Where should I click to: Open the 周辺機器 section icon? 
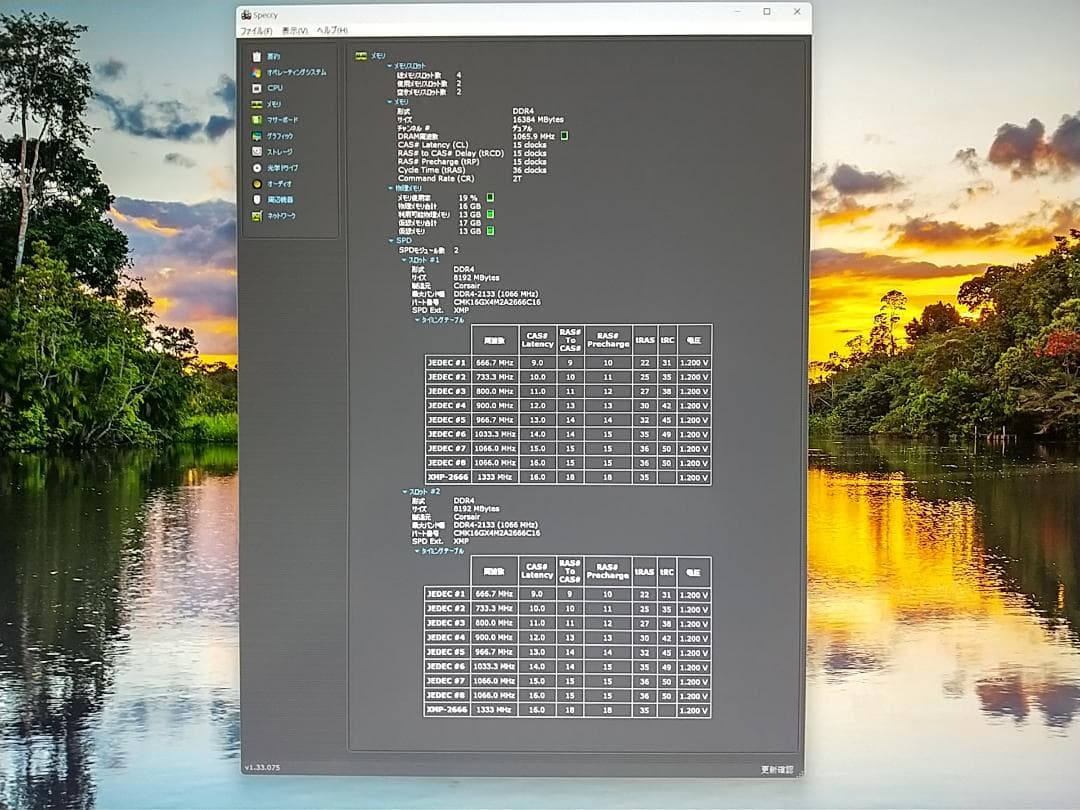(x=257, y=200)
